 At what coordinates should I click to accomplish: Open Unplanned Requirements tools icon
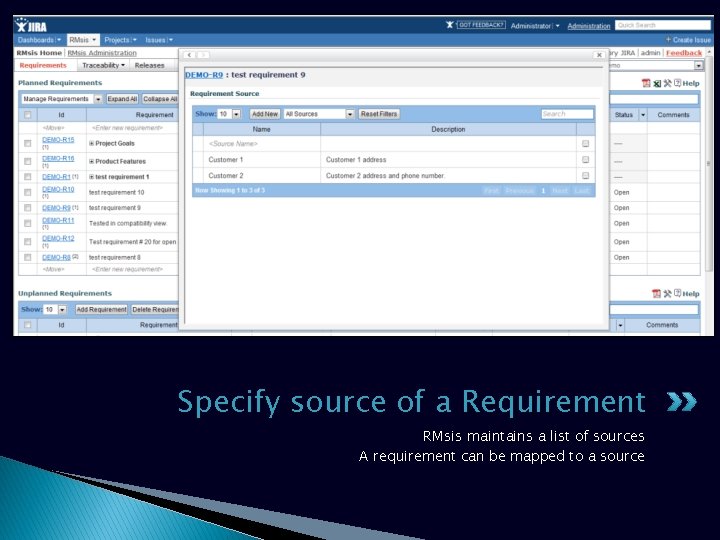pos(667,293)
